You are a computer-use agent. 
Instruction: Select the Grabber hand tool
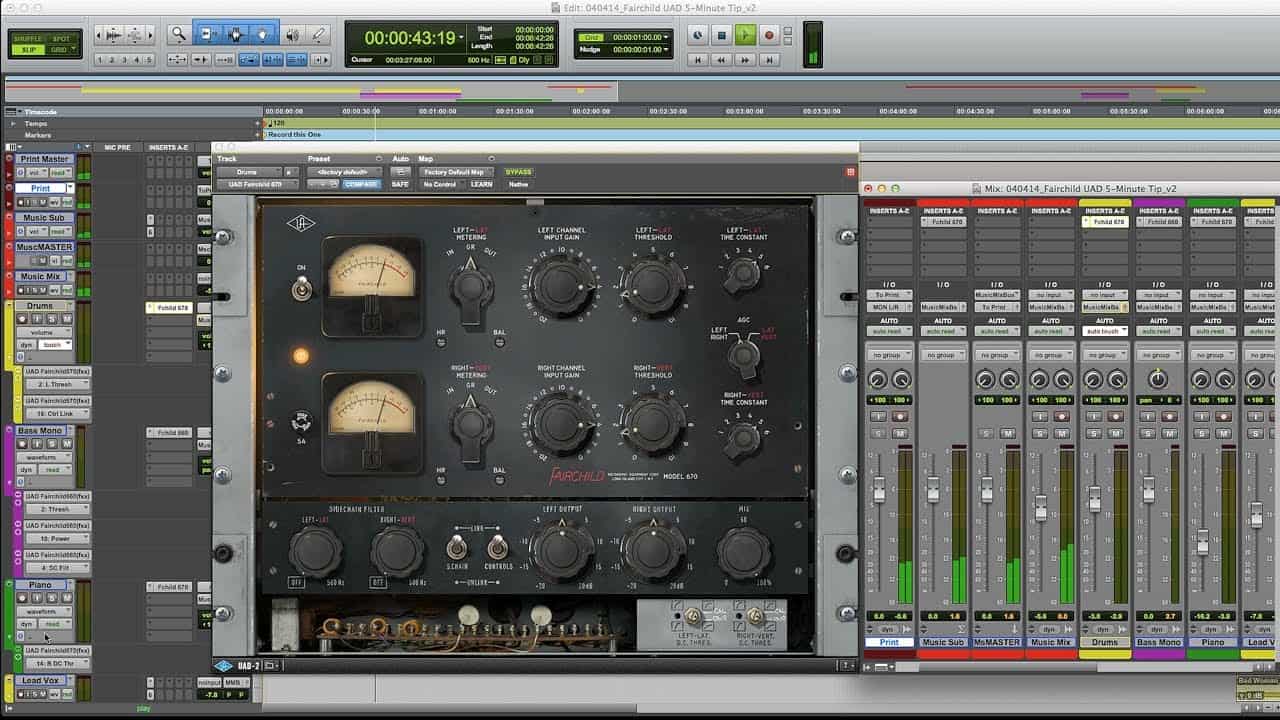pos(264,34)
